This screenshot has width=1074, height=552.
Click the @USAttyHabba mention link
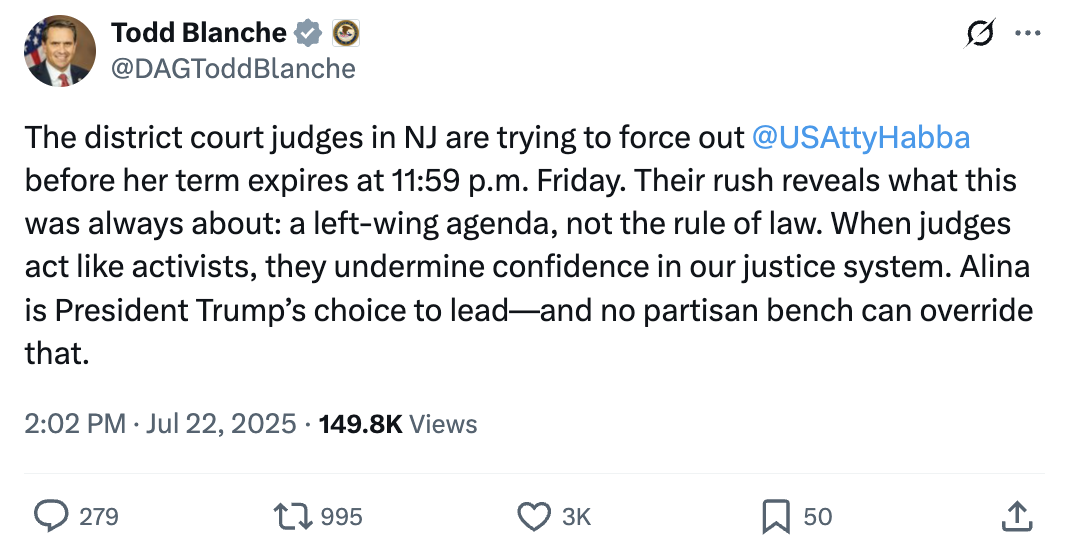point(860,137)
